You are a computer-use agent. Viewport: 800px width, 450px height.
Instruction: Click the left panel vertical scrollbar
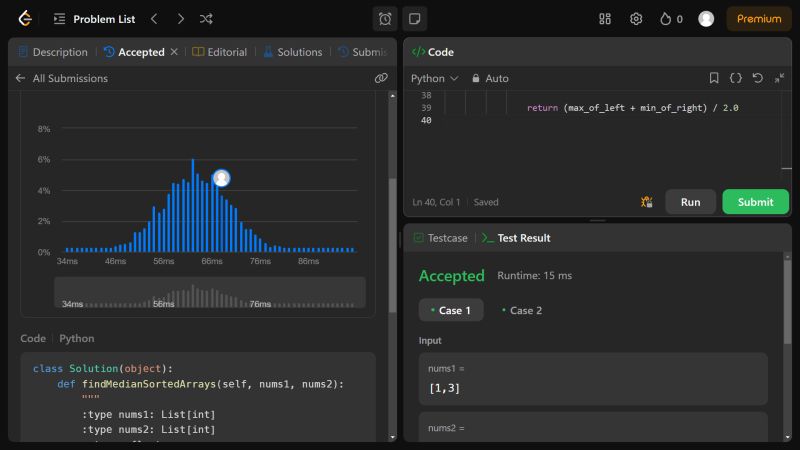392,245
